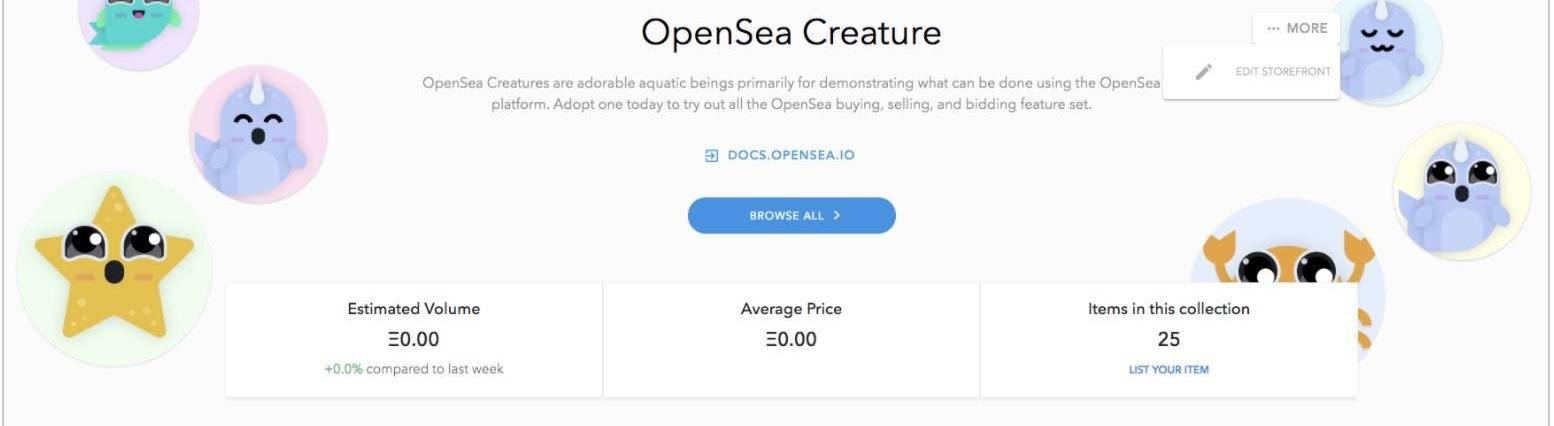Open the DOCS.OPENSEA.IO link
Viewport: 1554px width, 426px height.
click(790, 156)
